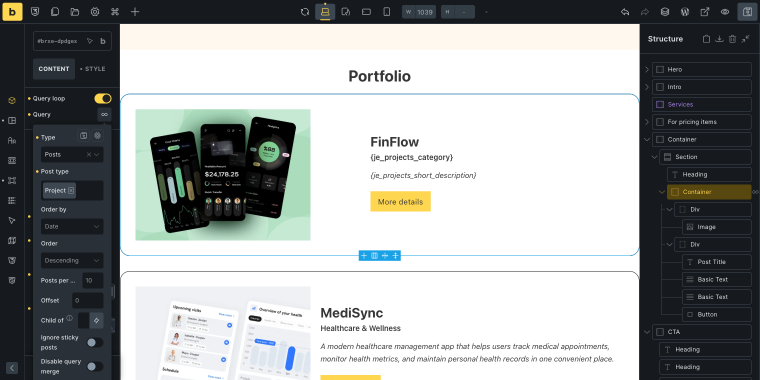Click the plus icon to add element
Screen dimensions: 760x380
click(135, 12)
